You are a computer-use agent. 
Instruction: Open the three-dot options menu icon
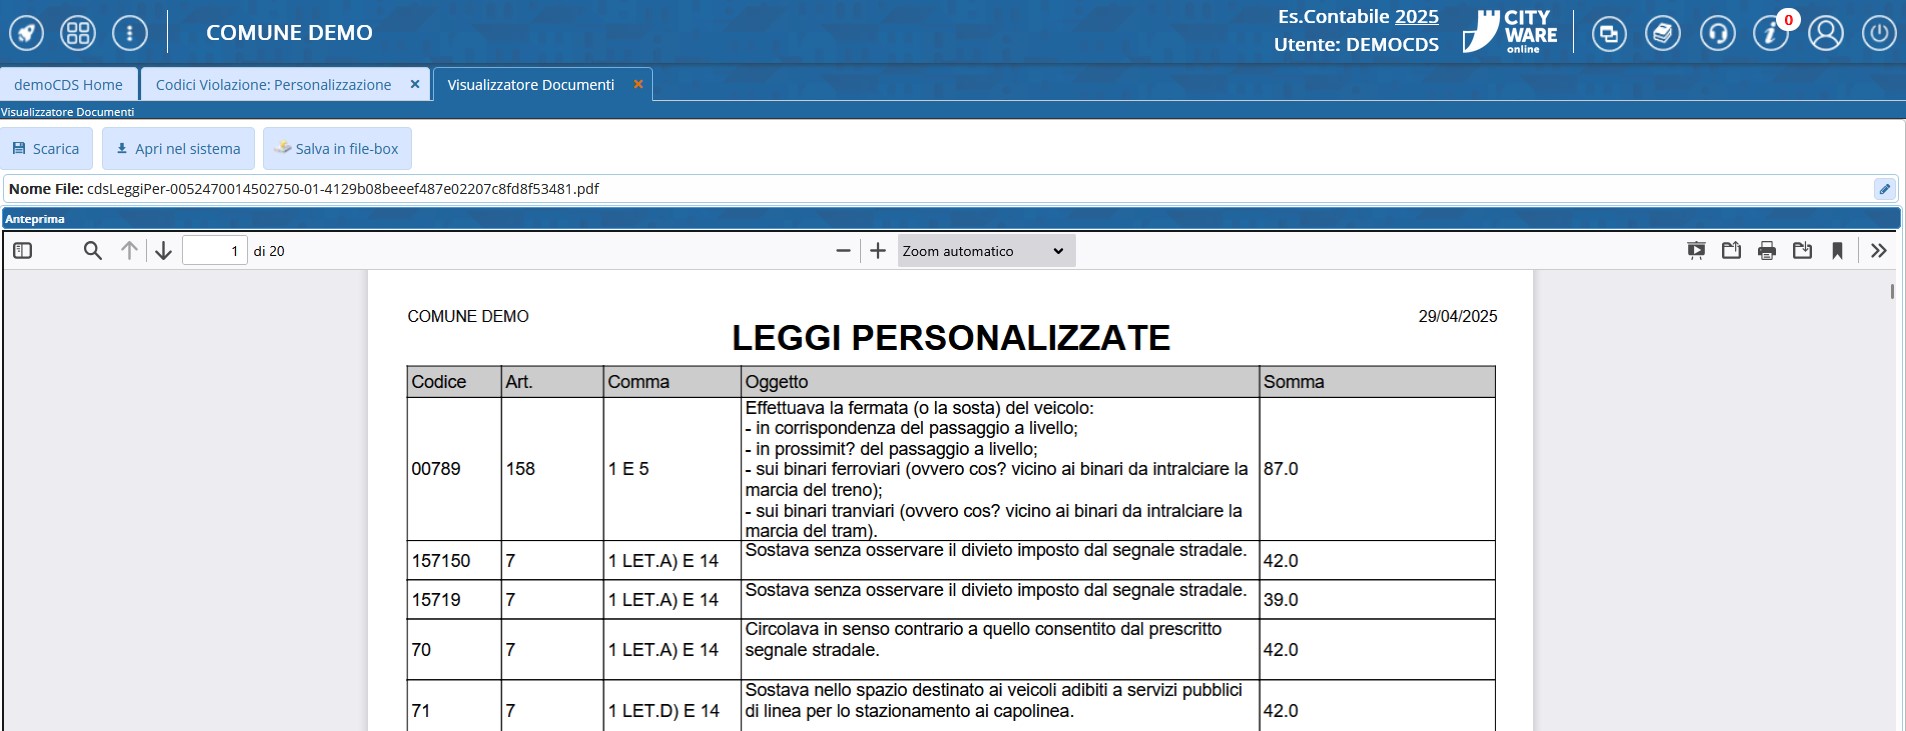coord(130,33)
